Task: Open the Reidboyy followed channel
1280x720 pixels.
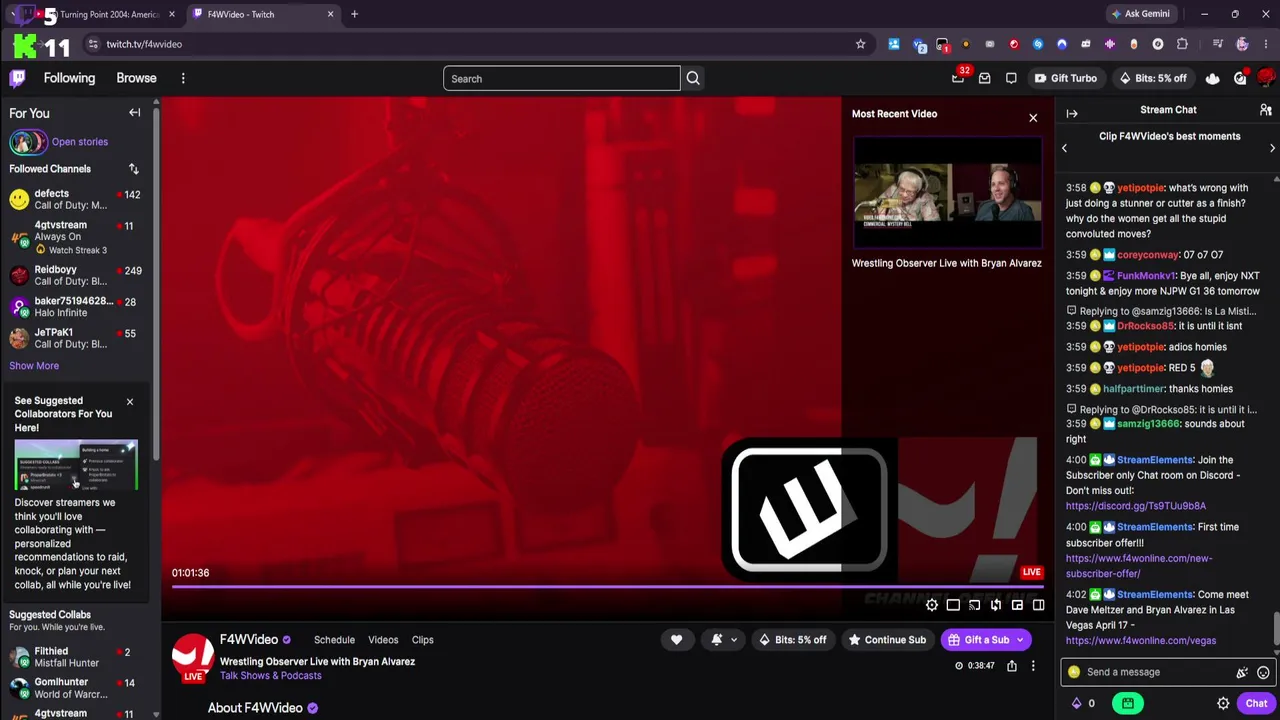Action: (75, 275)
